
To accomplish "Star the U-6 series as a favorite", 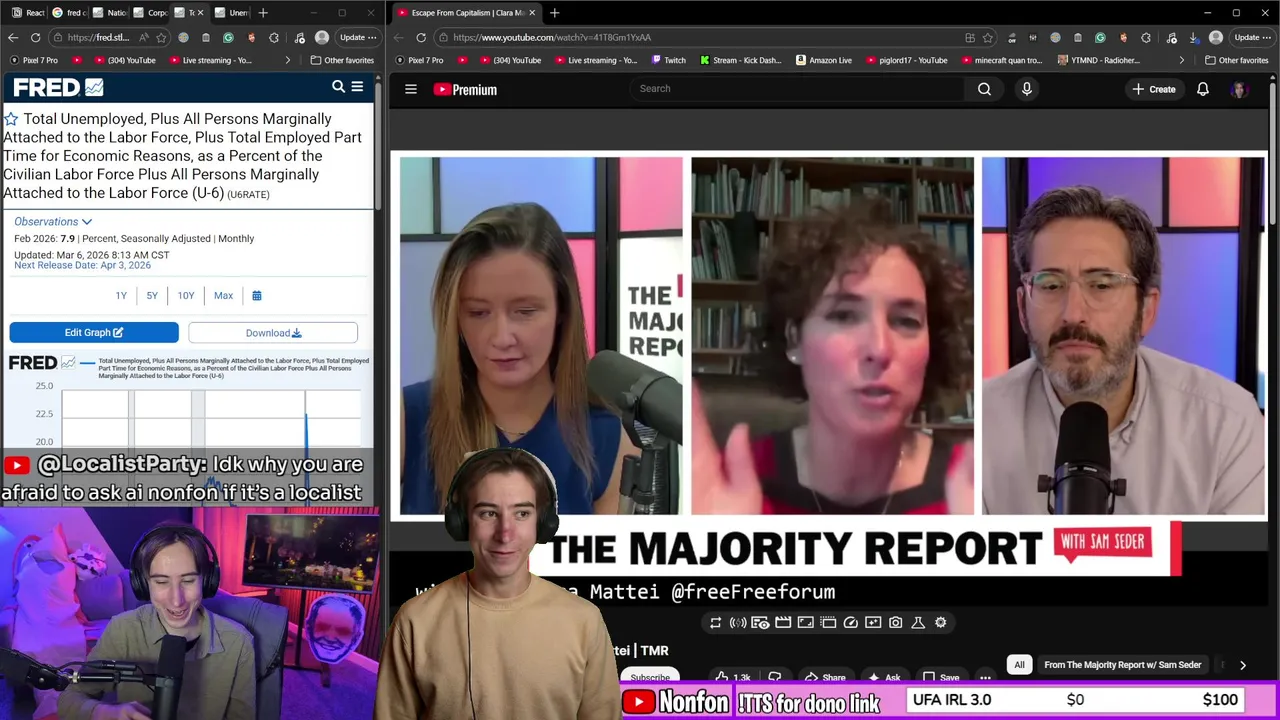I will point(11,119).
